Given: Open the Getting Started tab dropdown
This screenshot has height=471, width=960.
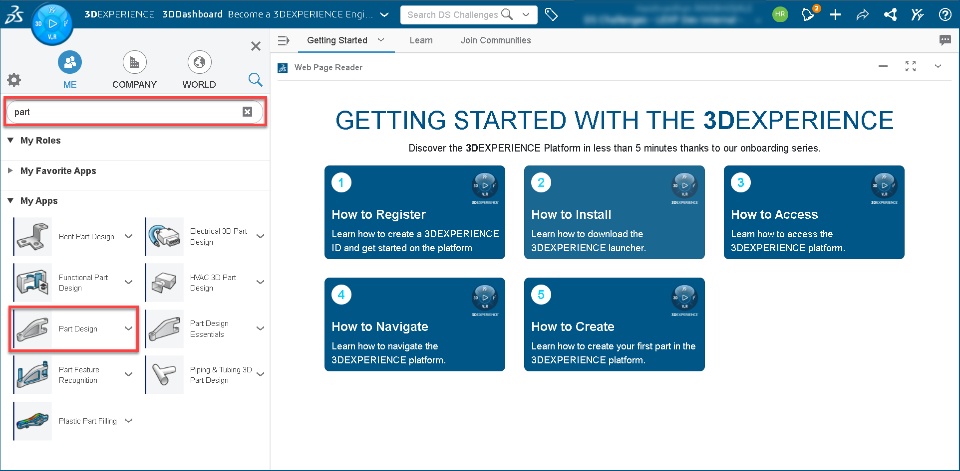Looking at the screenshot, I should click(381, 40).
